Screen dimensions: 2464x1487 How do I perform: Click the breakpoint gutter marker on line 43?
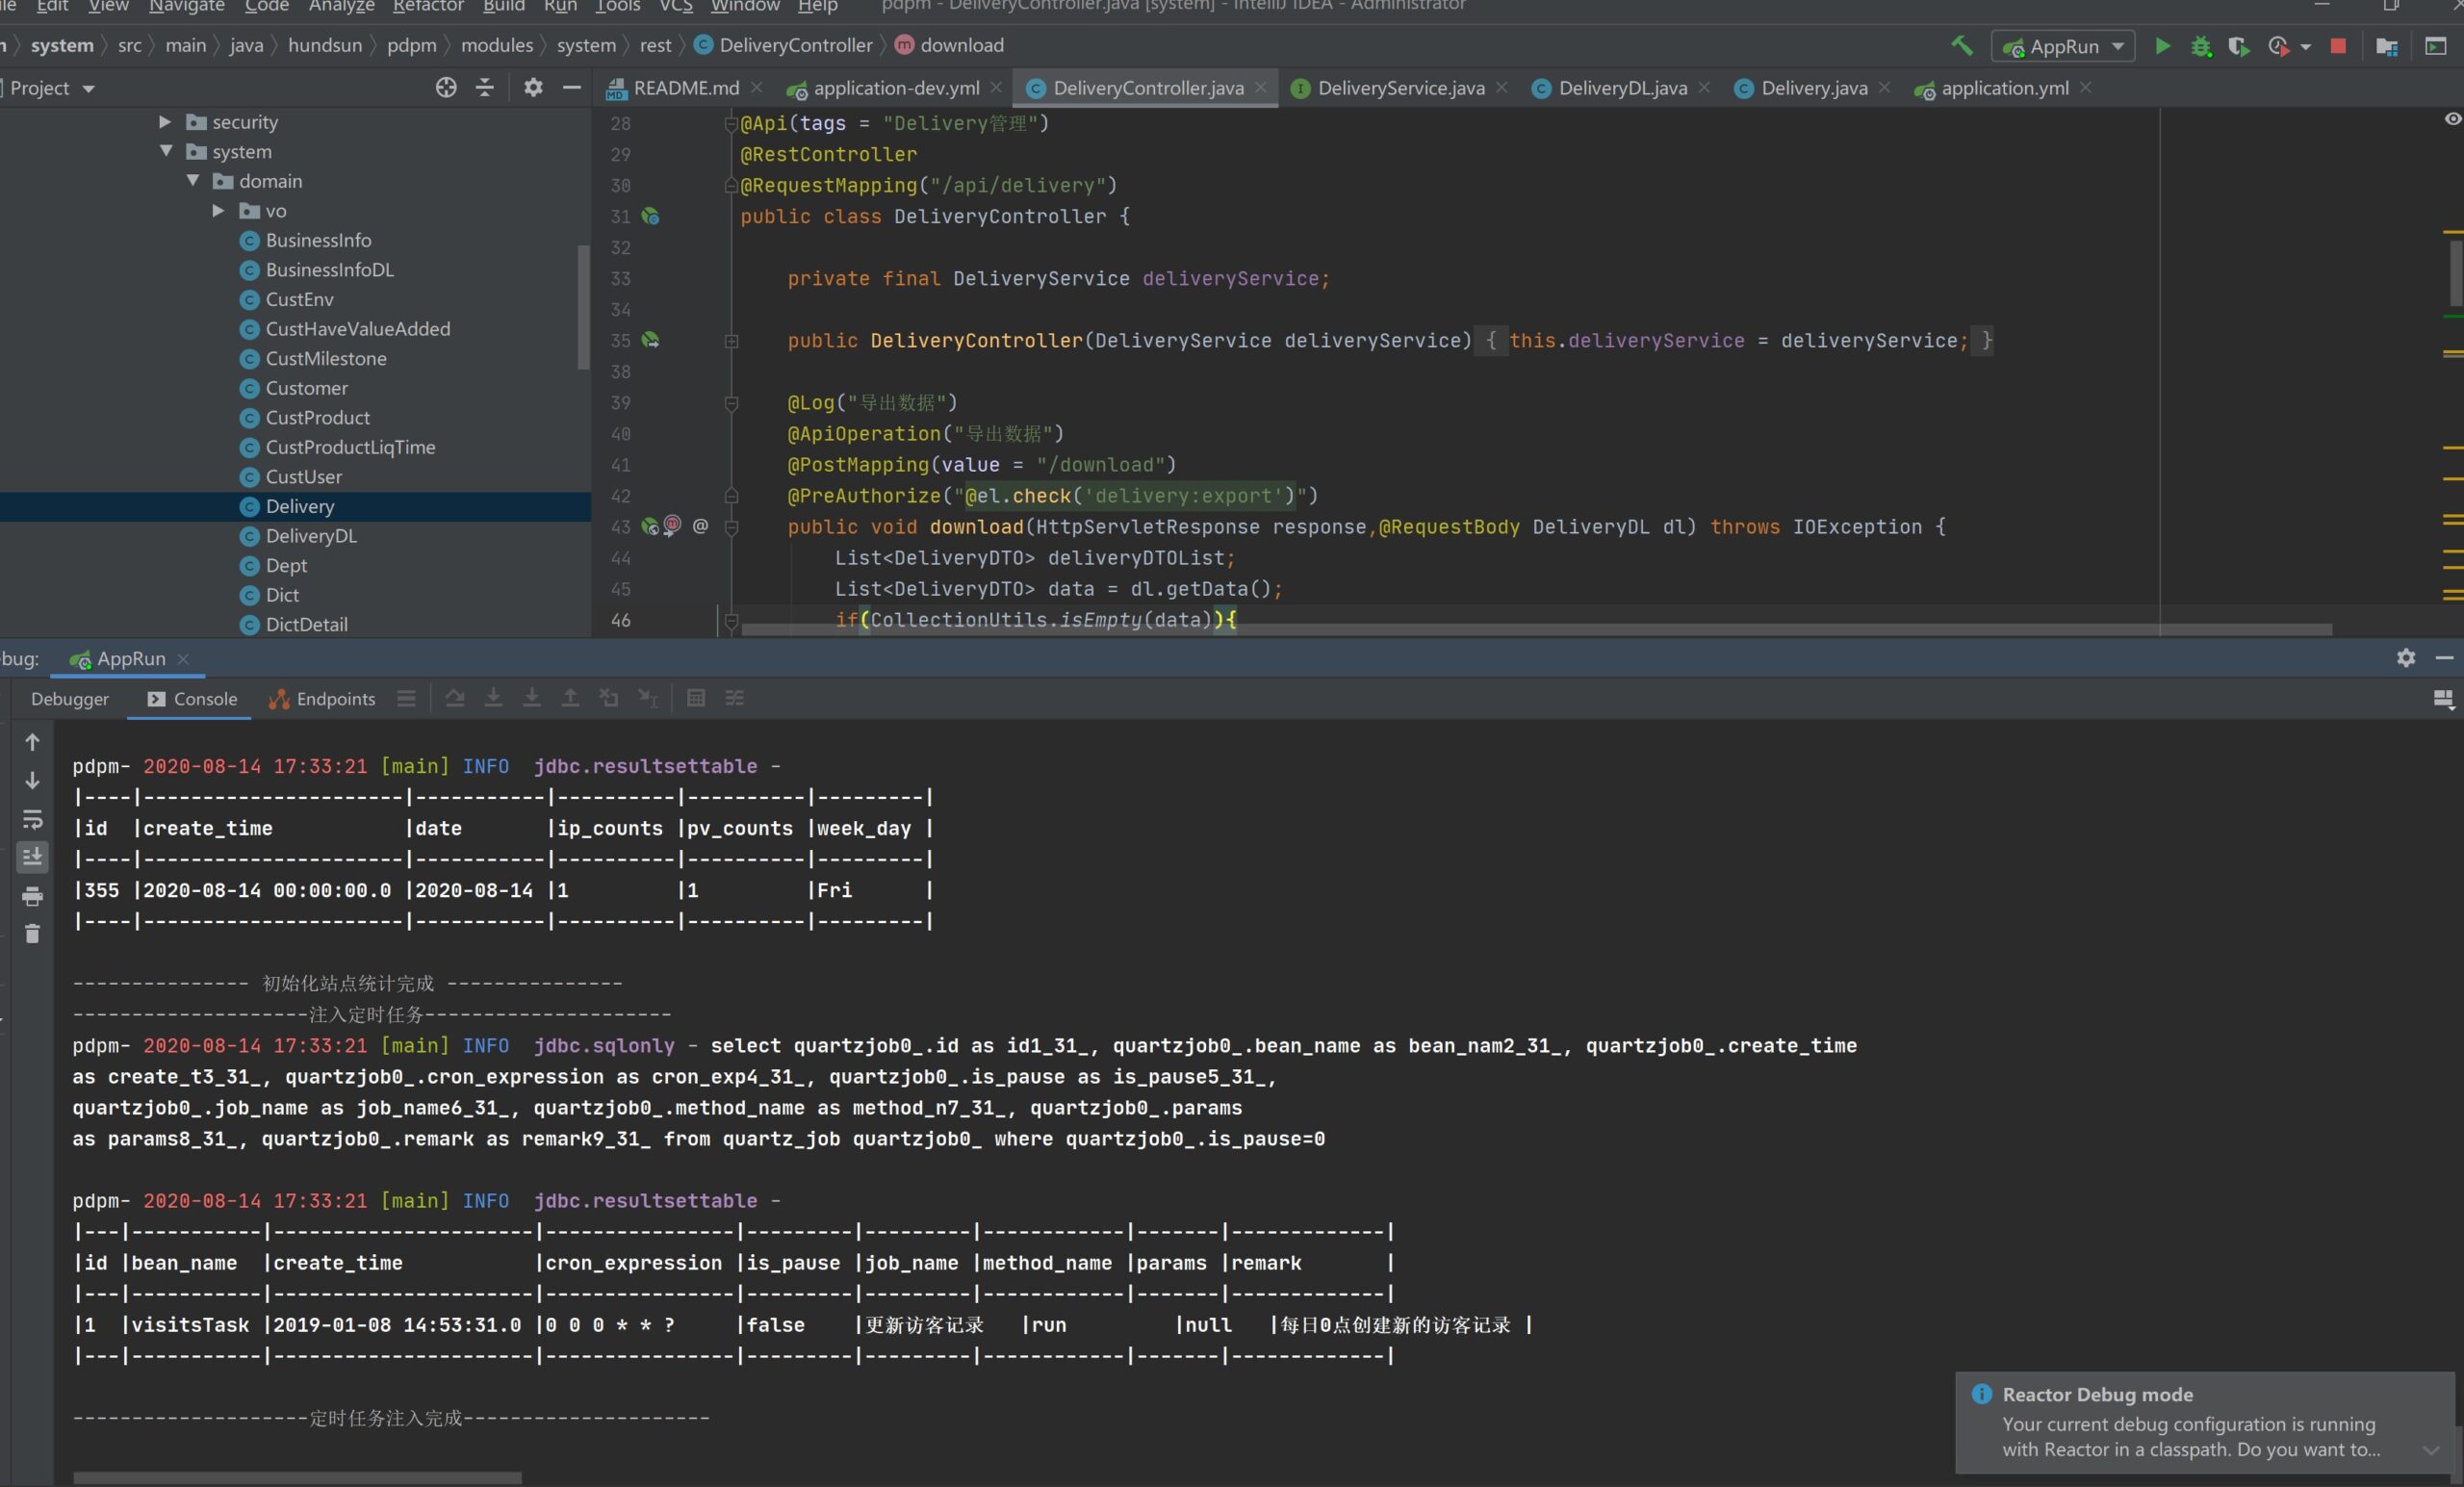click(672, 525)
